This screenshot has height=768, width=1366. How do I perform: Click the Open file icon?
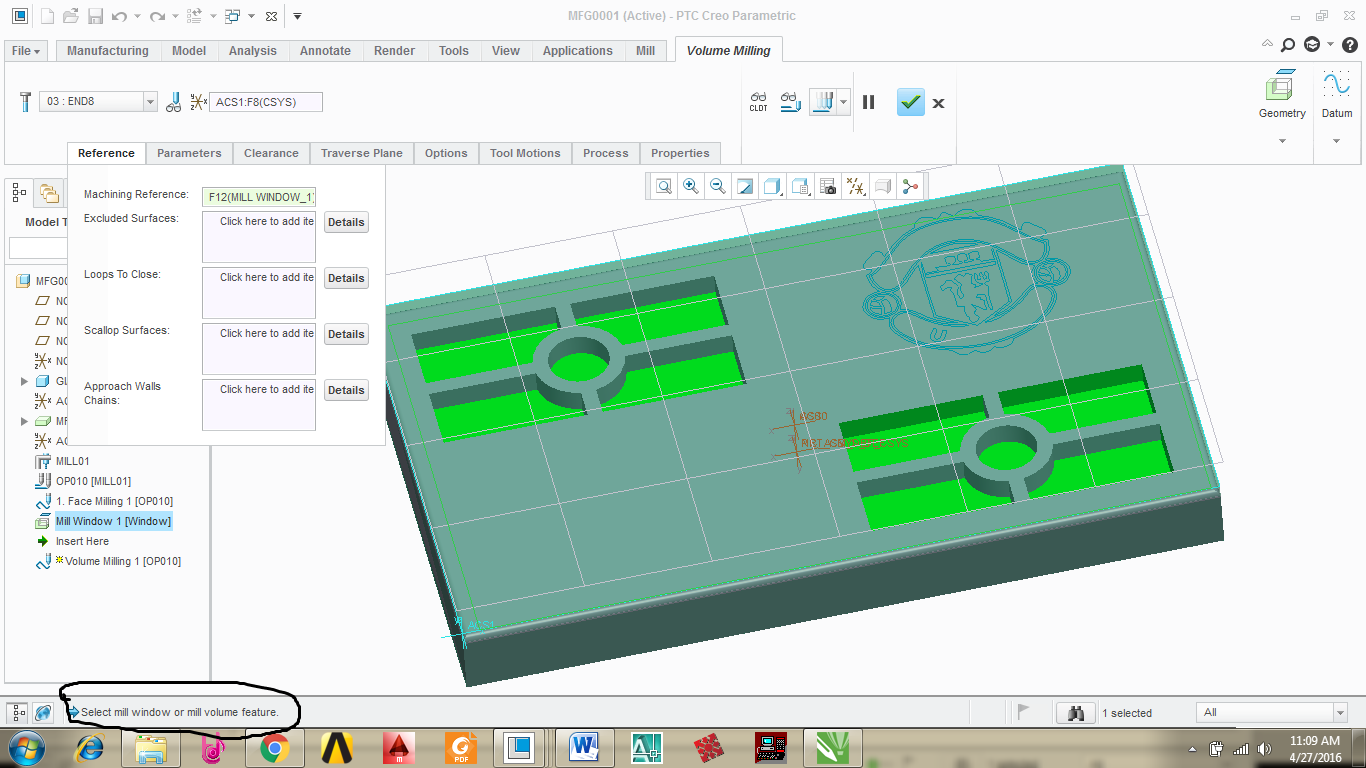point(71,16)
